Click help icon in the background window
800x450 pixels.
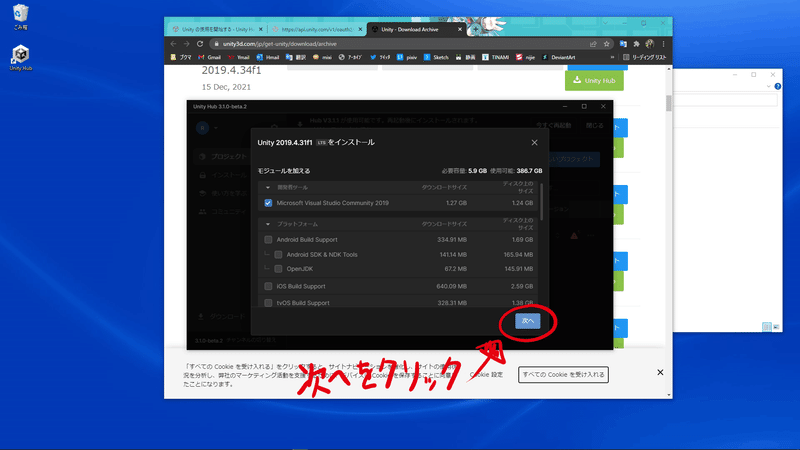point(778,86)
